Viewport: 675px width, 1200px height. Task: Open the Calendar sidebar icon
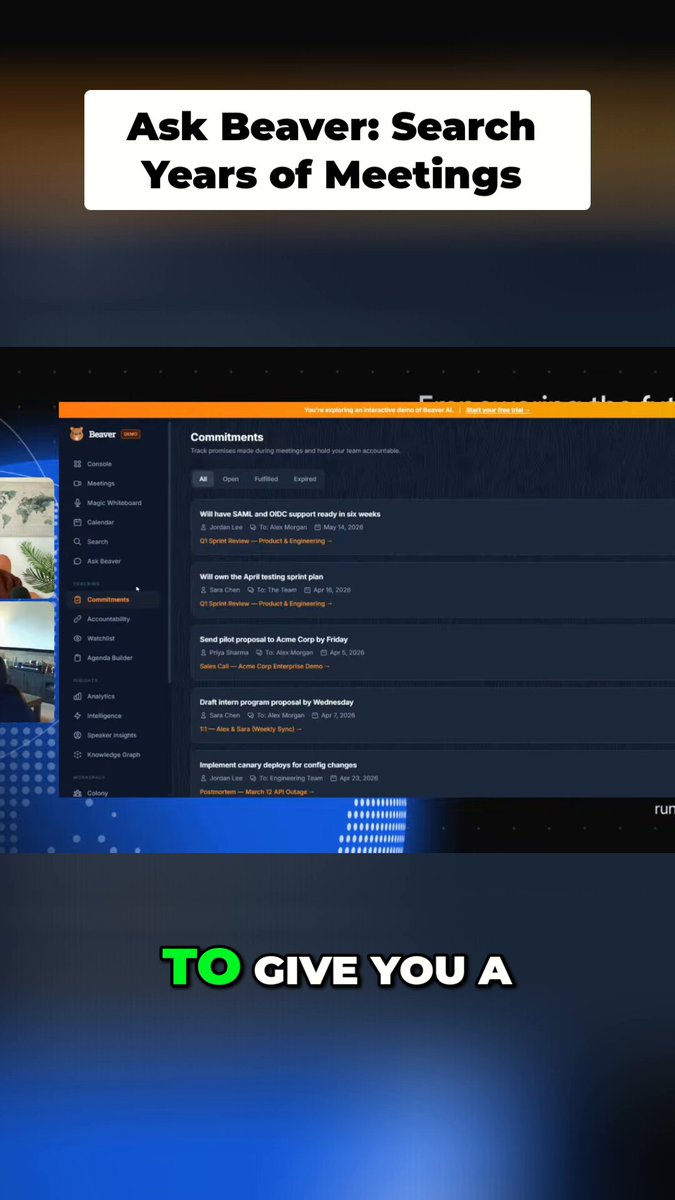pyautogui.click(x=78, y=522)
